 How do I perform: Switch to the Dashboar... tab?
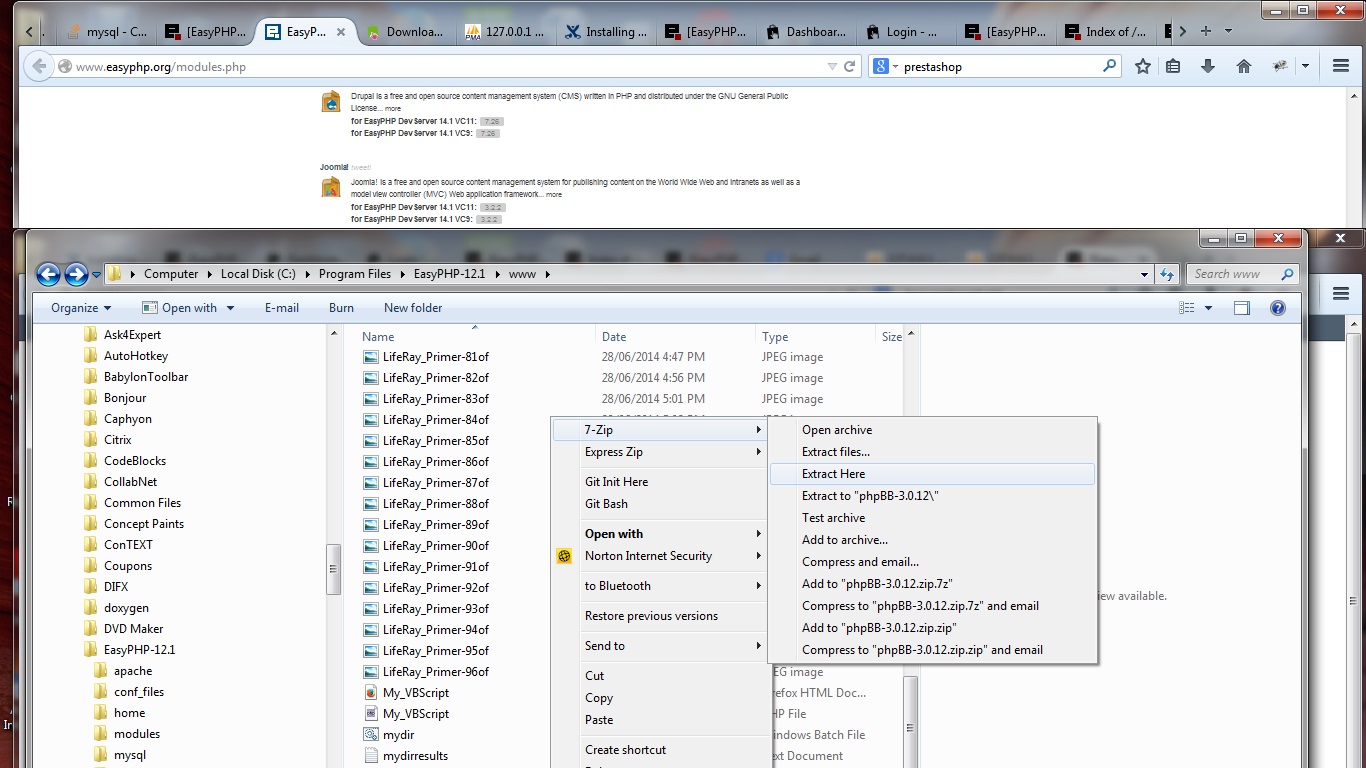806,32
